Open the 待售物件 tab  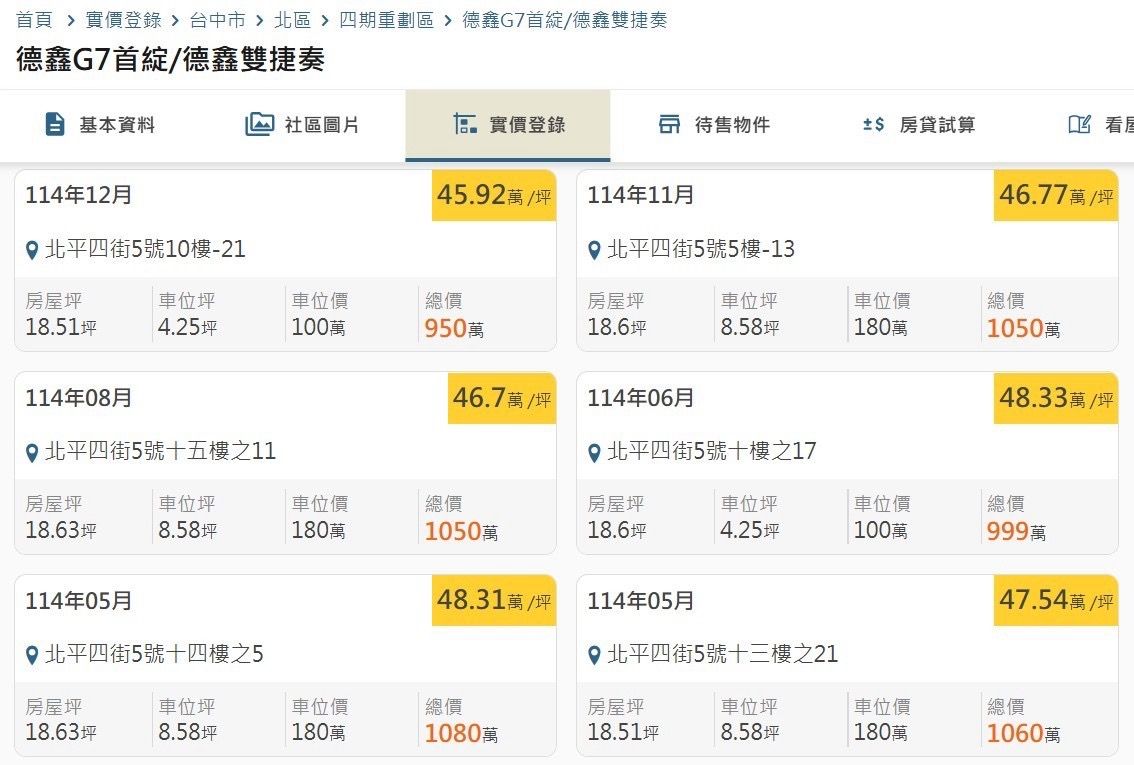coord(732,125)
